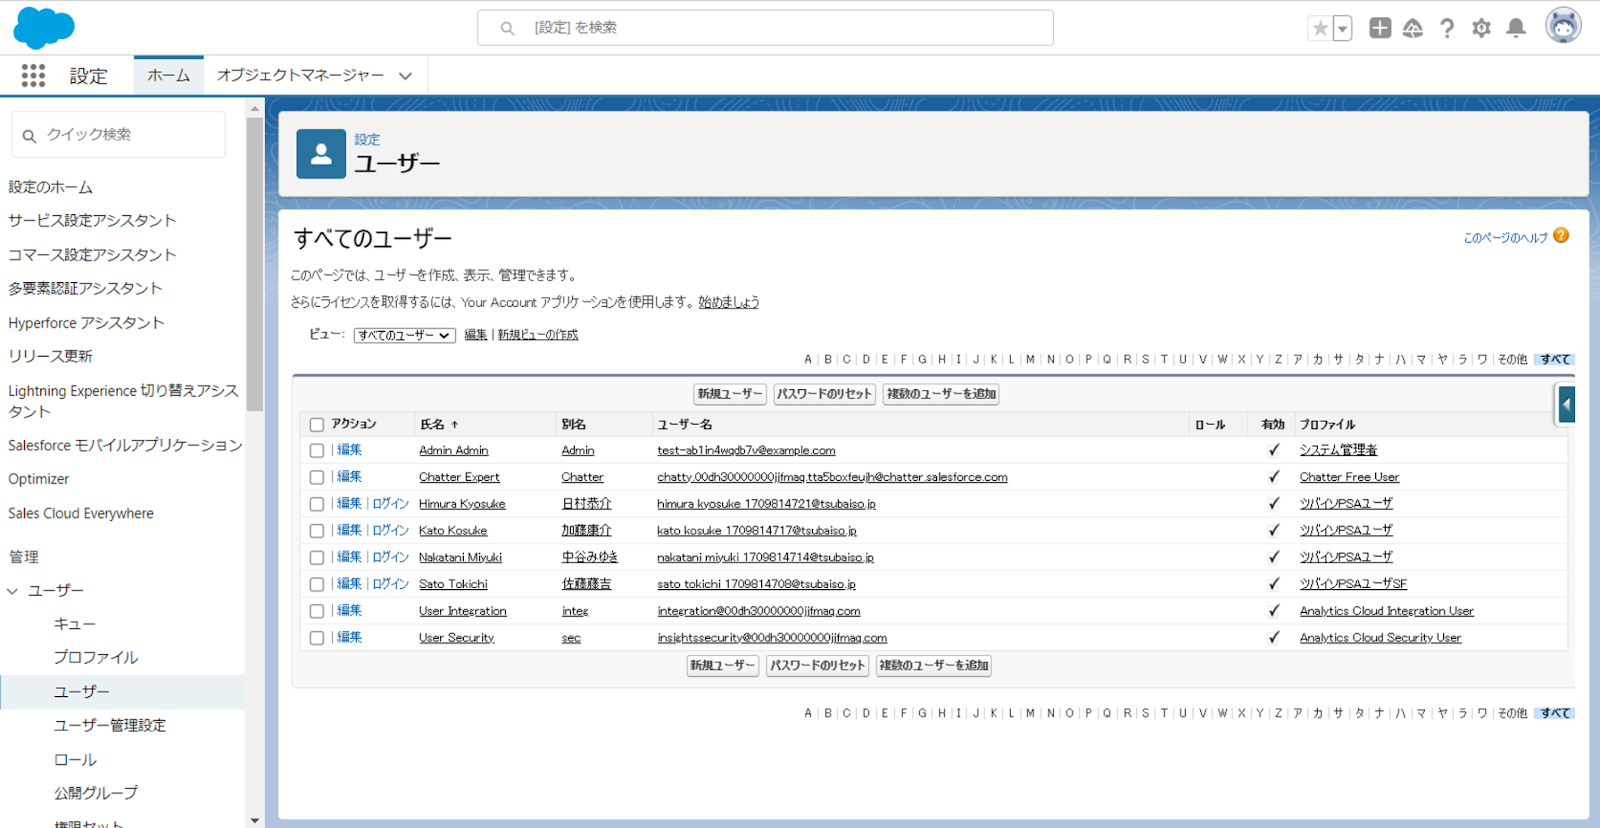Check the Kato Kosuke row checkbox
The height and width of the screenshot is (828, 1600).
click(317, 531)
